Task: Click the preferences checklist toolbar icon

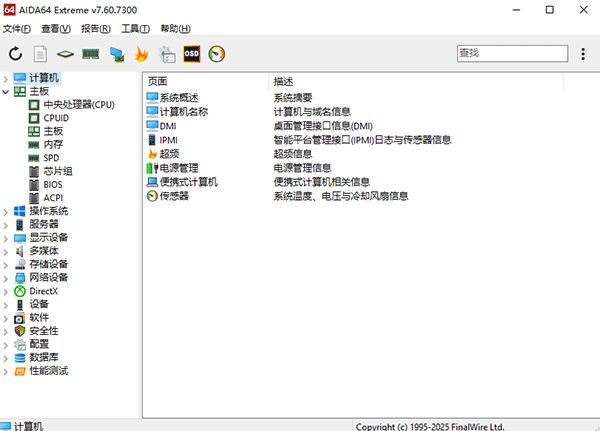Action: pyautogui.click(x=167, y=54)
